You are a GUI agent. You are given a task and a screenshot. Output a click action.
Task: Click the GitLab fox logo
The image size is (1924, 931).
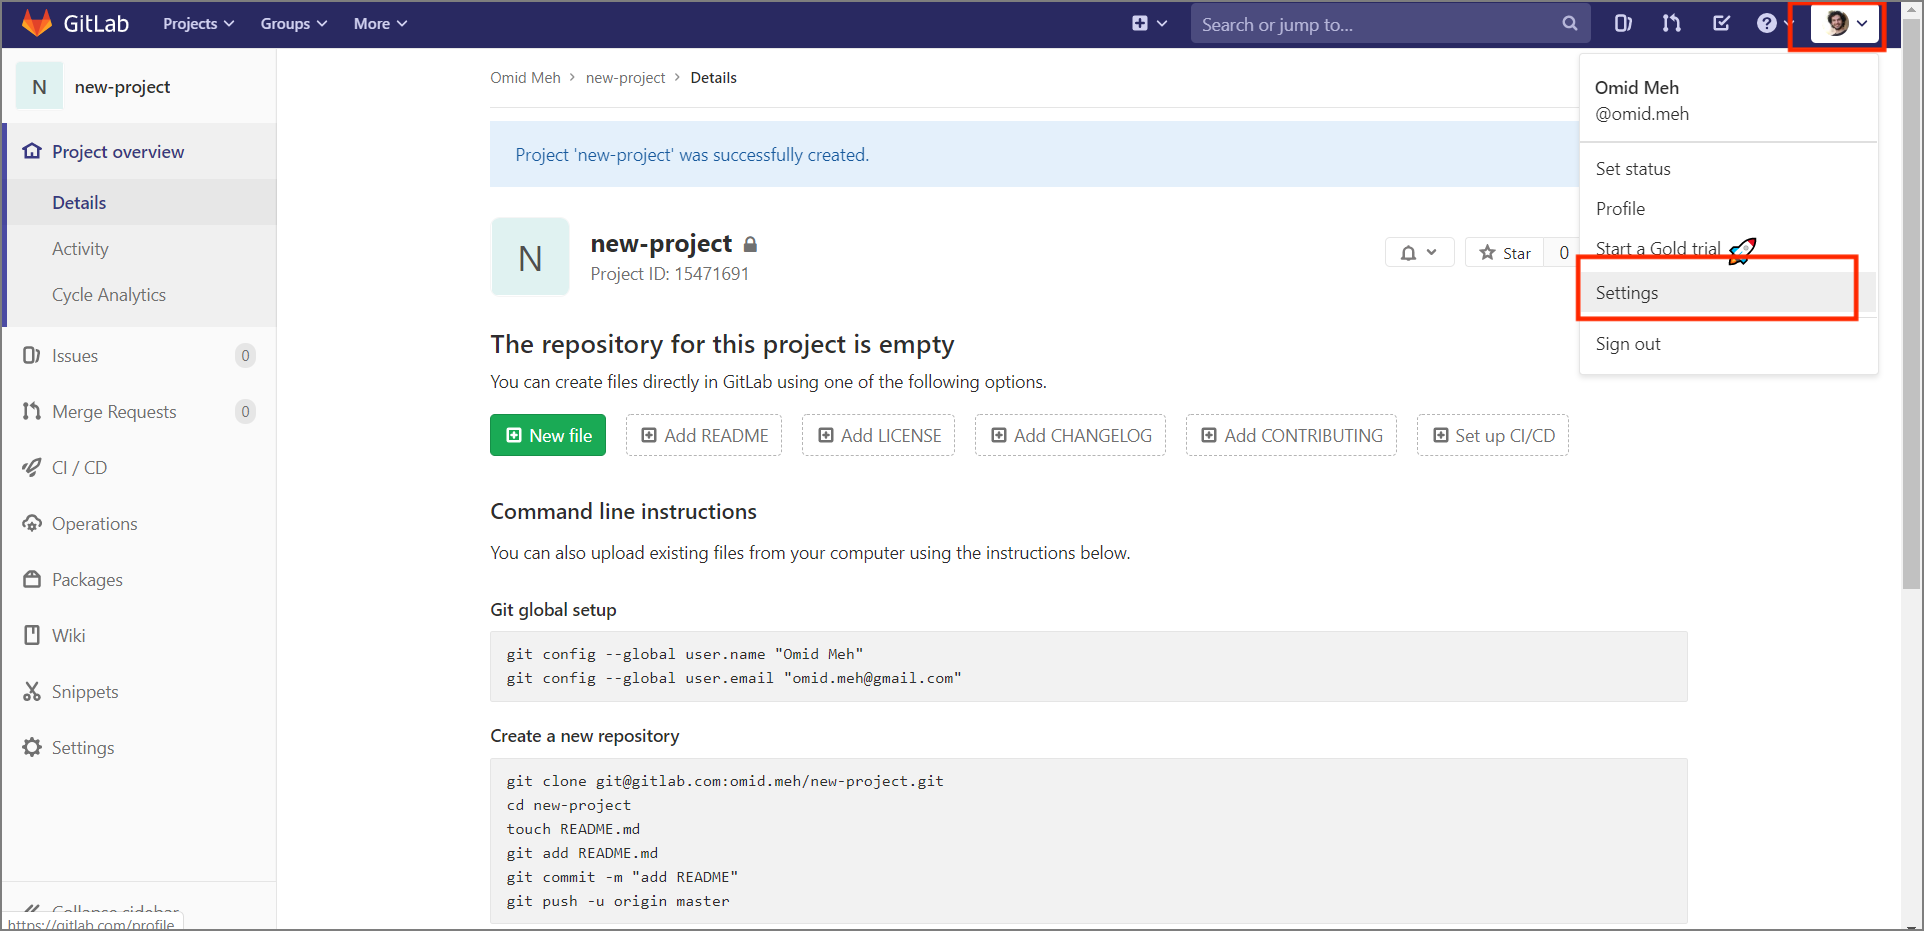click(37, 23)
